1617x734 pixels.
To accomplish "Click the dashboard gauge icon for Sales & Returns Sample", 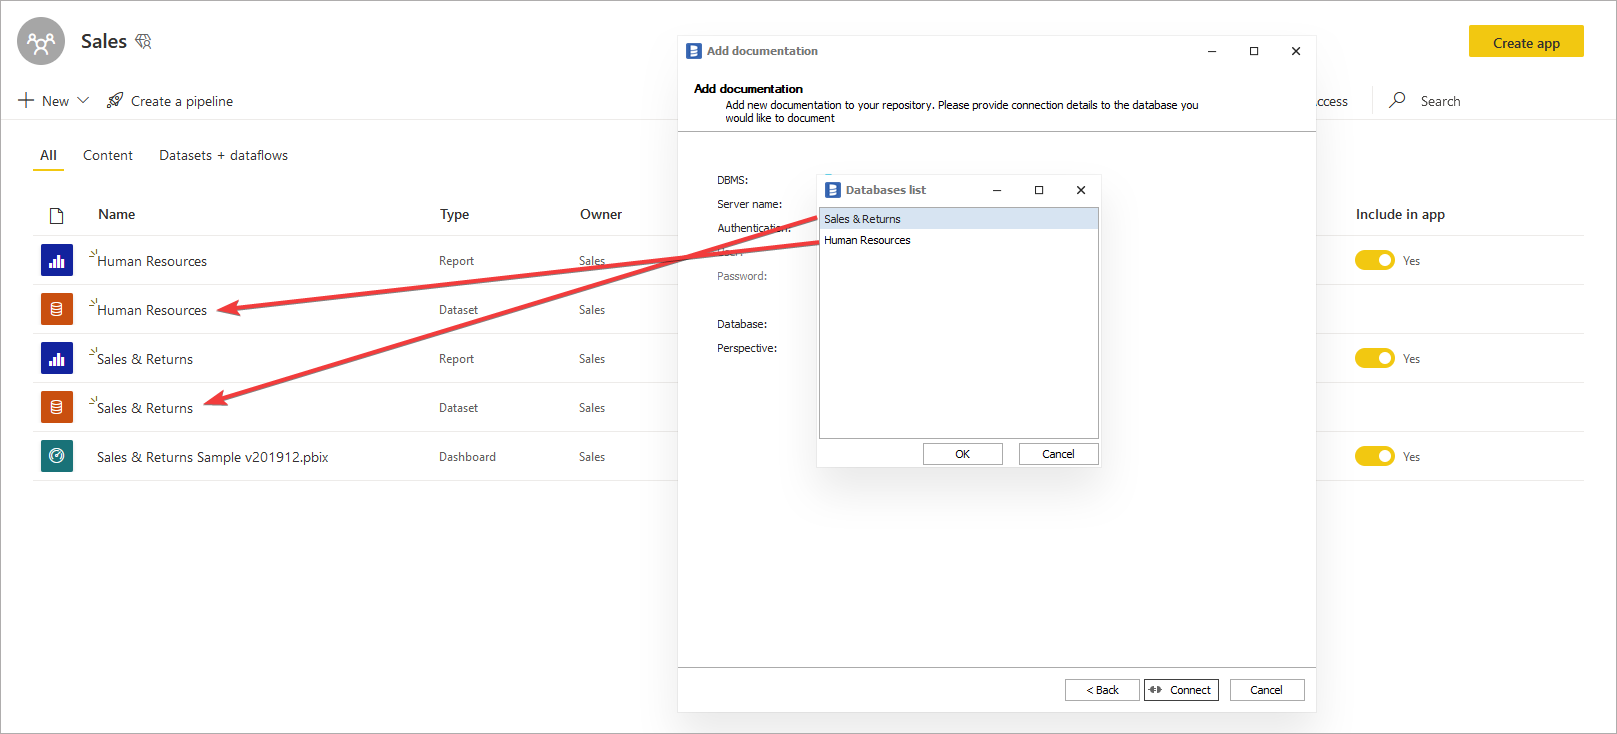I will [57, 457].
